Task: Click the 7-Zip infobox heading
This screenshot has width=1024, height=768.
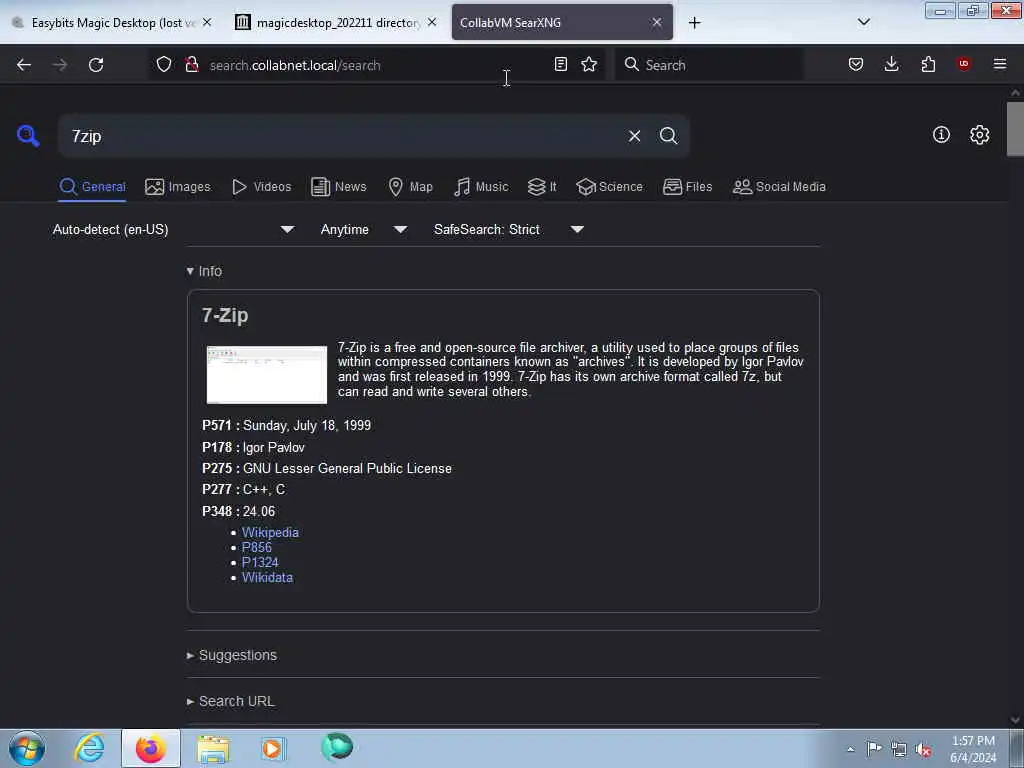Action: click(225, 315)
